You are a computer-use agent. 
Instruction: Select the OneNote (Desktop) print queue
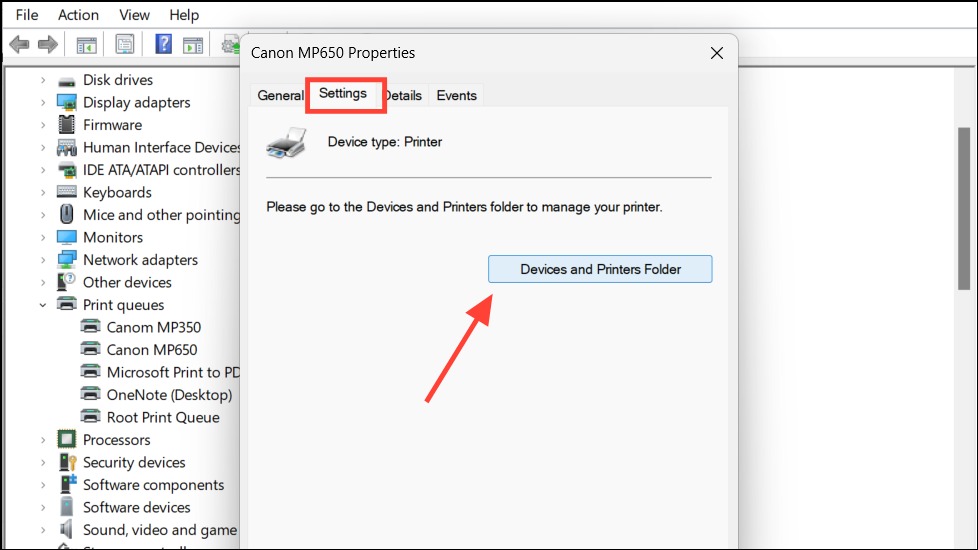coord(169,395)
